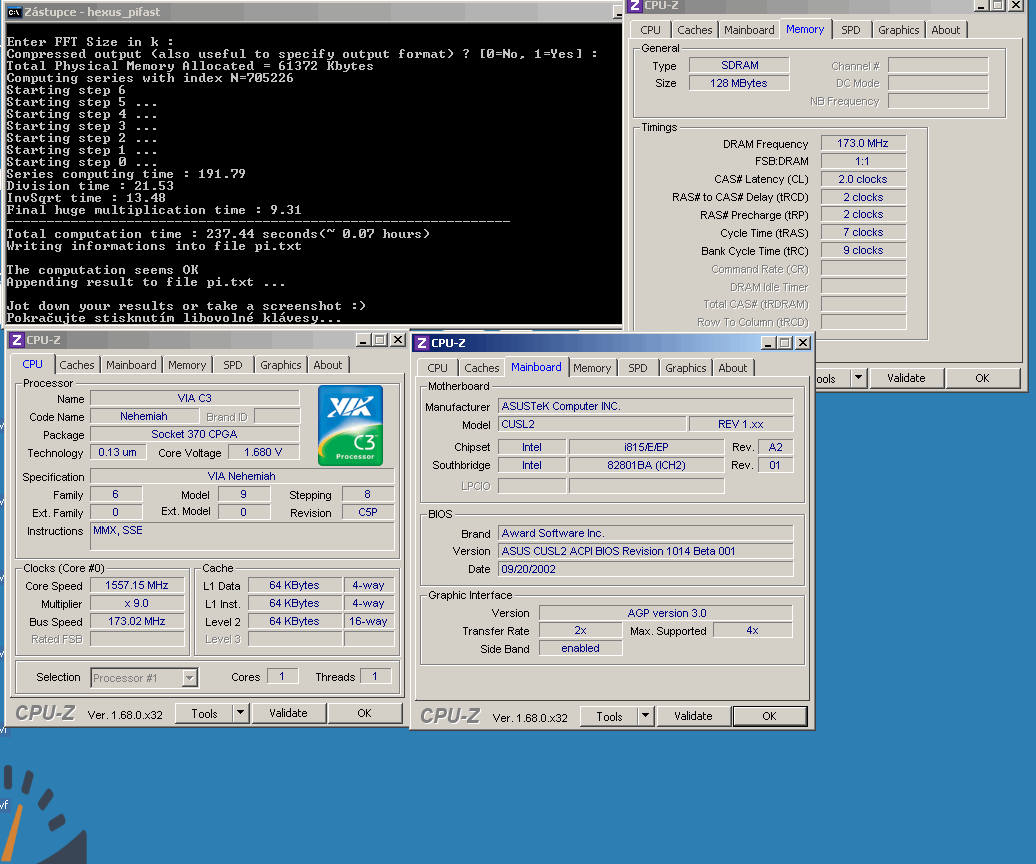The image size is (1036, 864).
Task: Open Tools dropdown arrow in the CPU window
Action: click(240, 713)
